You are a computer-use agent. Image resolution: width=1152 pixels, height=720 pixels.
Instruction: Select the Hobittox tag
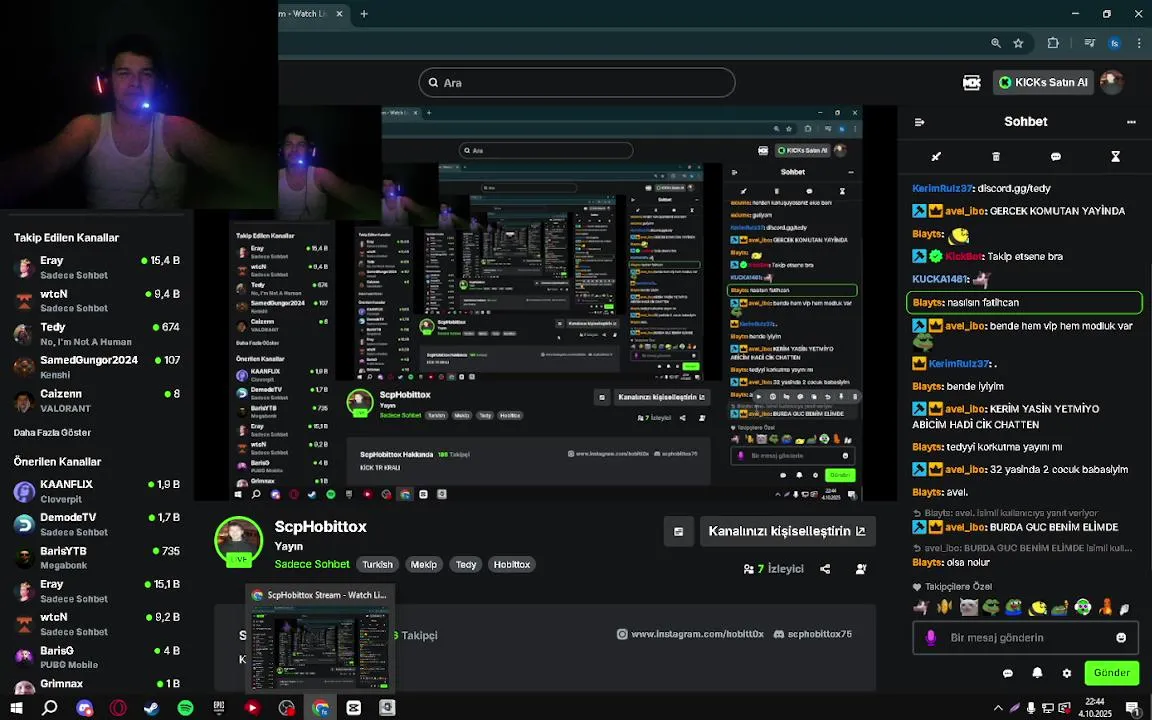point(512,564)
